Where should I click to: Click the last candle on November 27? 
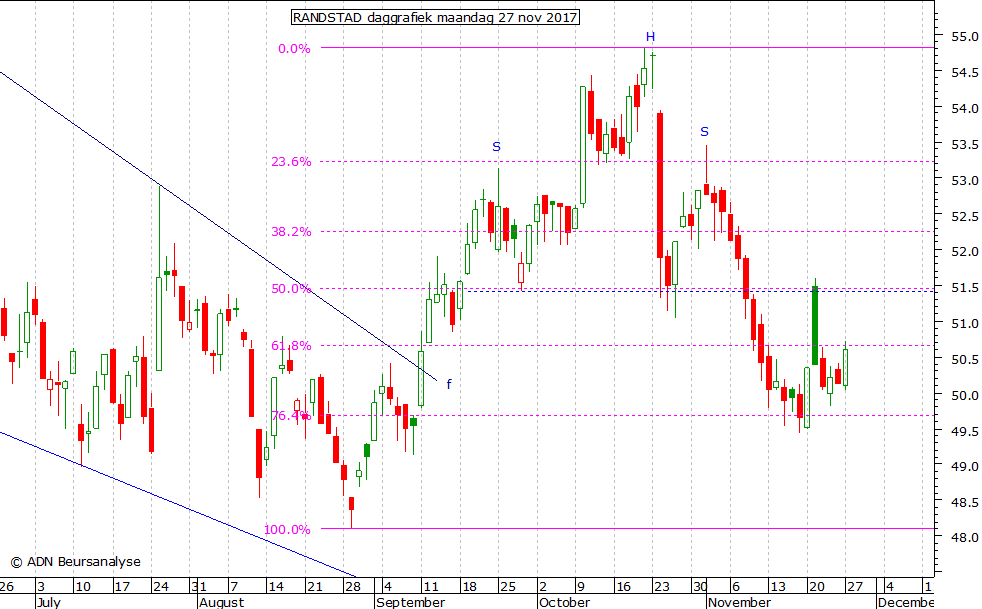[x=845, y=367]
